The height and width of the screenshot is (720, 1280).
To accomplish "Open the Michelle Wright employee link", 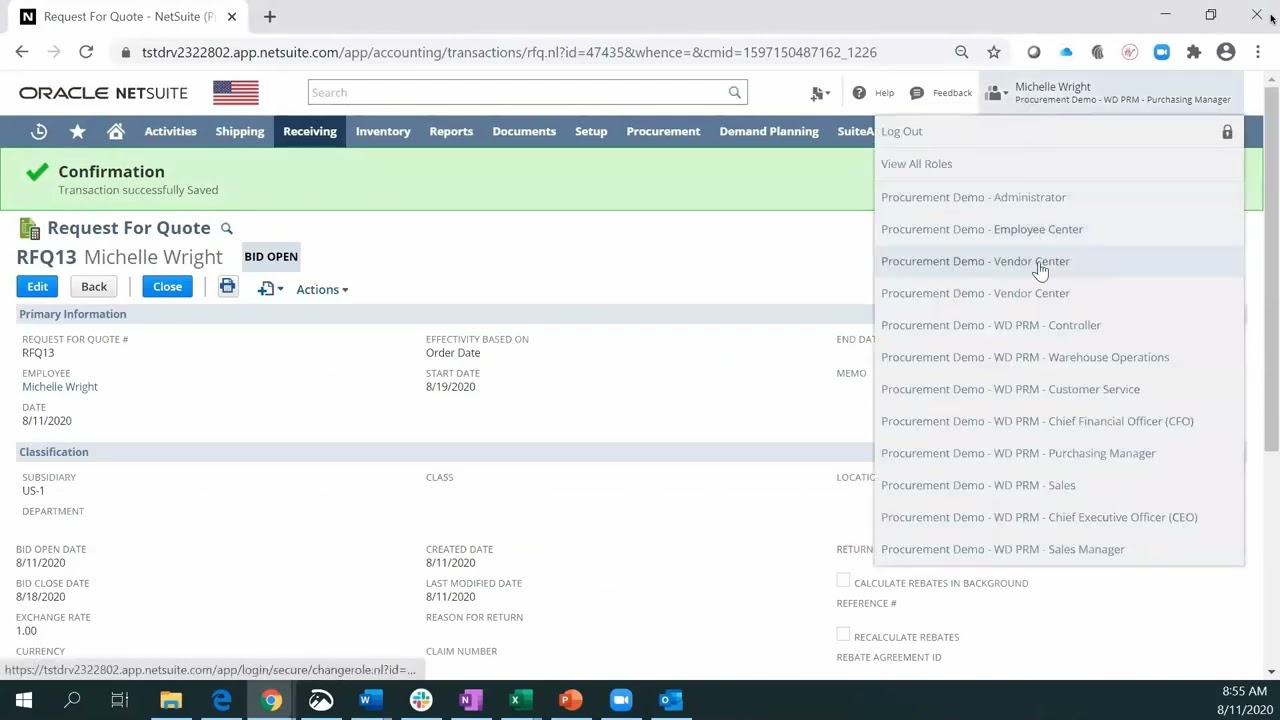I will pos(60,387).
